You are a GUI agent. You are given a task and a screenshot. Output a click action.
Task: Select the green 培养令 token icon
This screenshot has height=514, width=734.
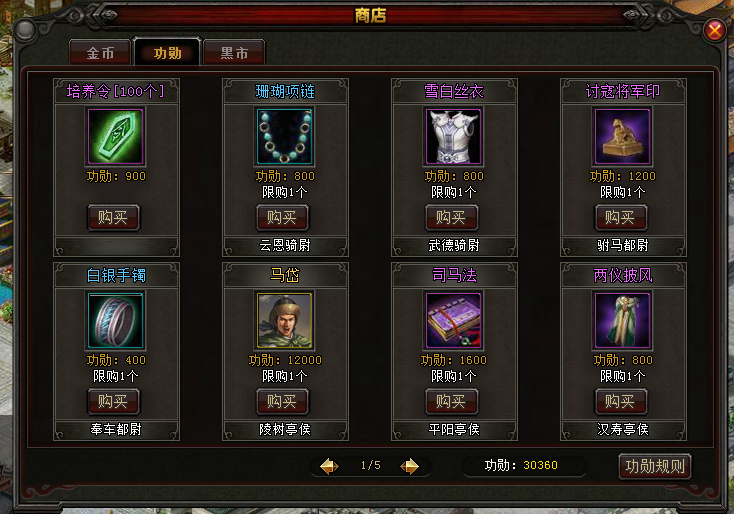click(116, 136)
